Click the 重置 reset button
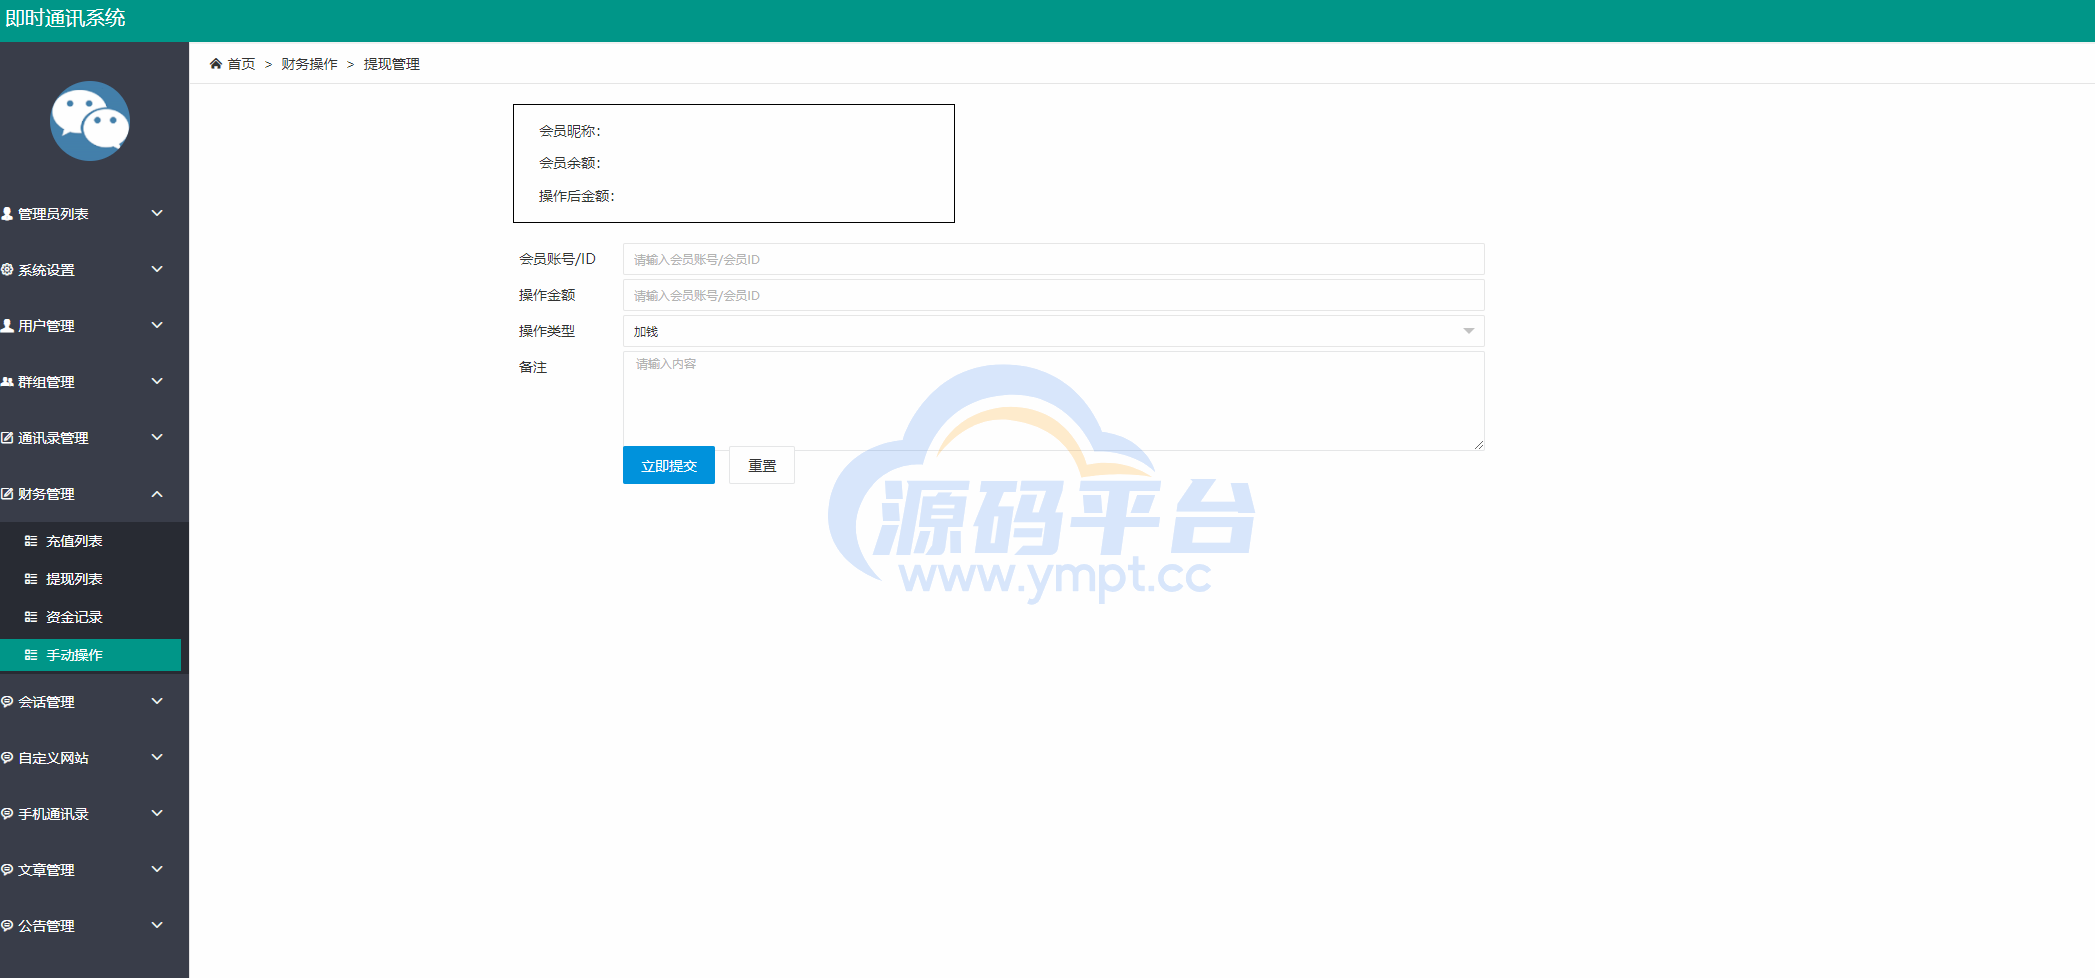Image resolution: width=2095 pixels, height=978 pixels. [x=762, y=465]
